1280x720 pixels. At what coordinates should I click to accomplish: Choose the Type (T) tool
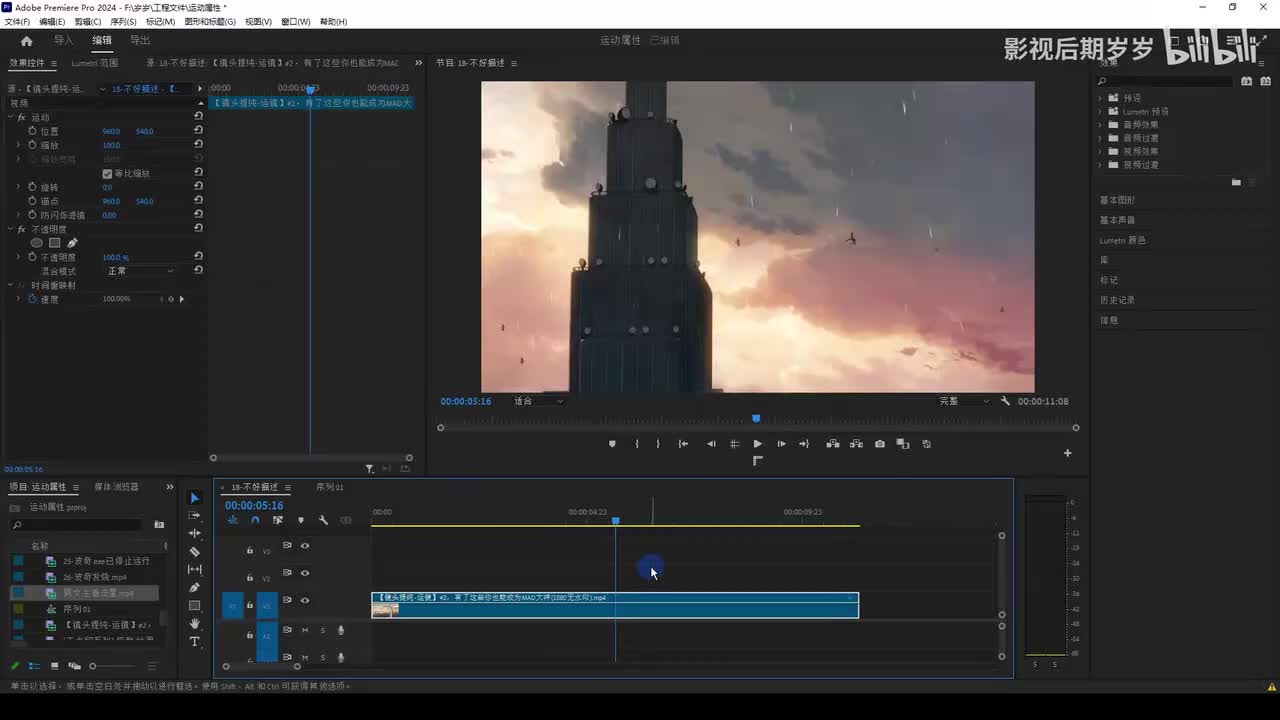click(x=194, y=641)
